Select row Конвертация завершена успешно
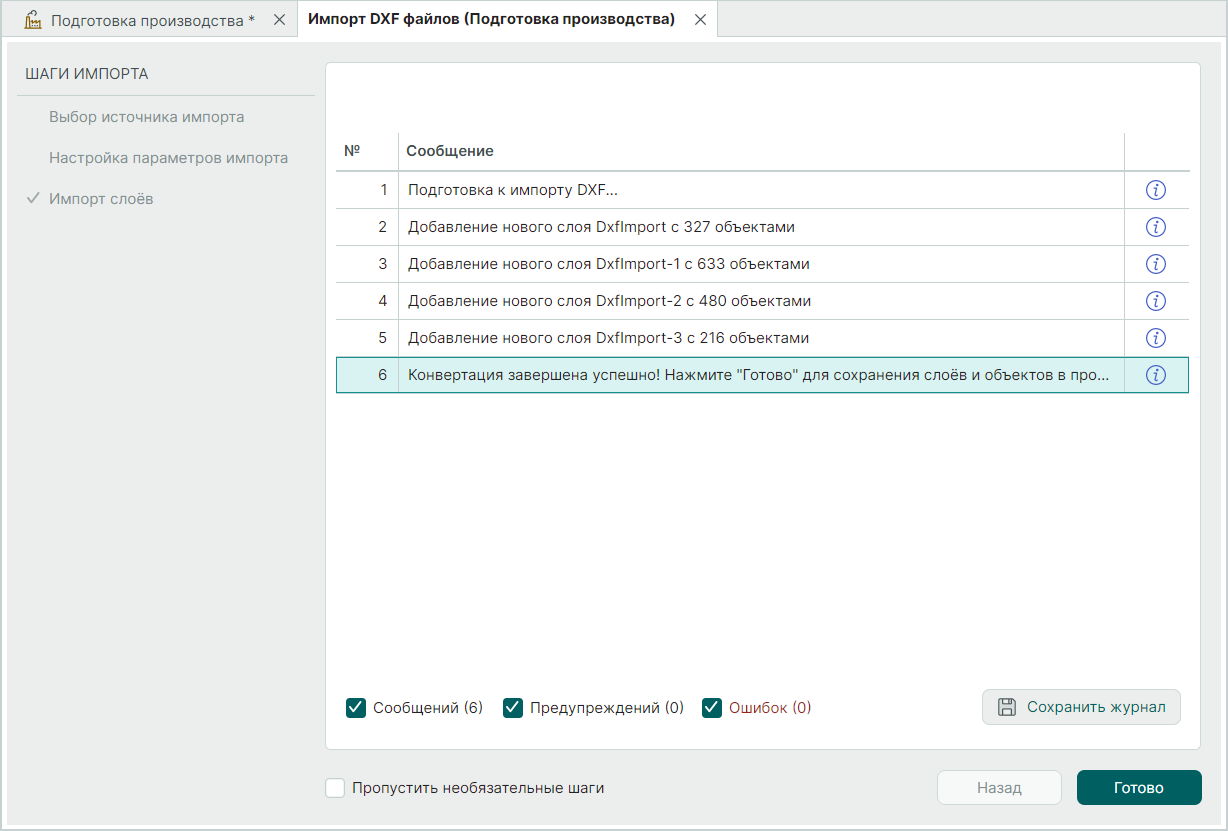 click(762, 375)
